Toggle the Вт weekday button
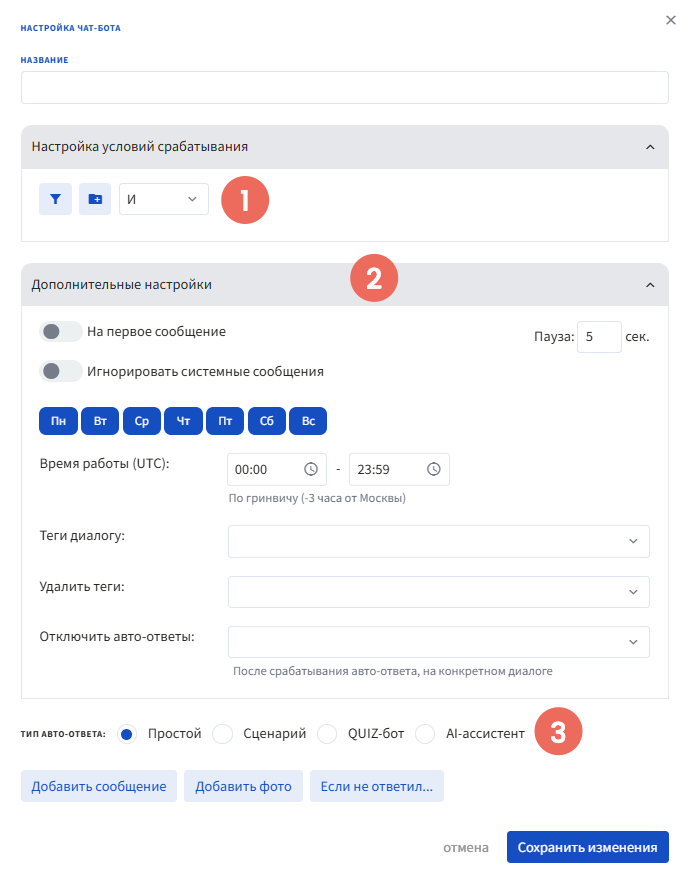688x882 pixels. tap(100, 421)
